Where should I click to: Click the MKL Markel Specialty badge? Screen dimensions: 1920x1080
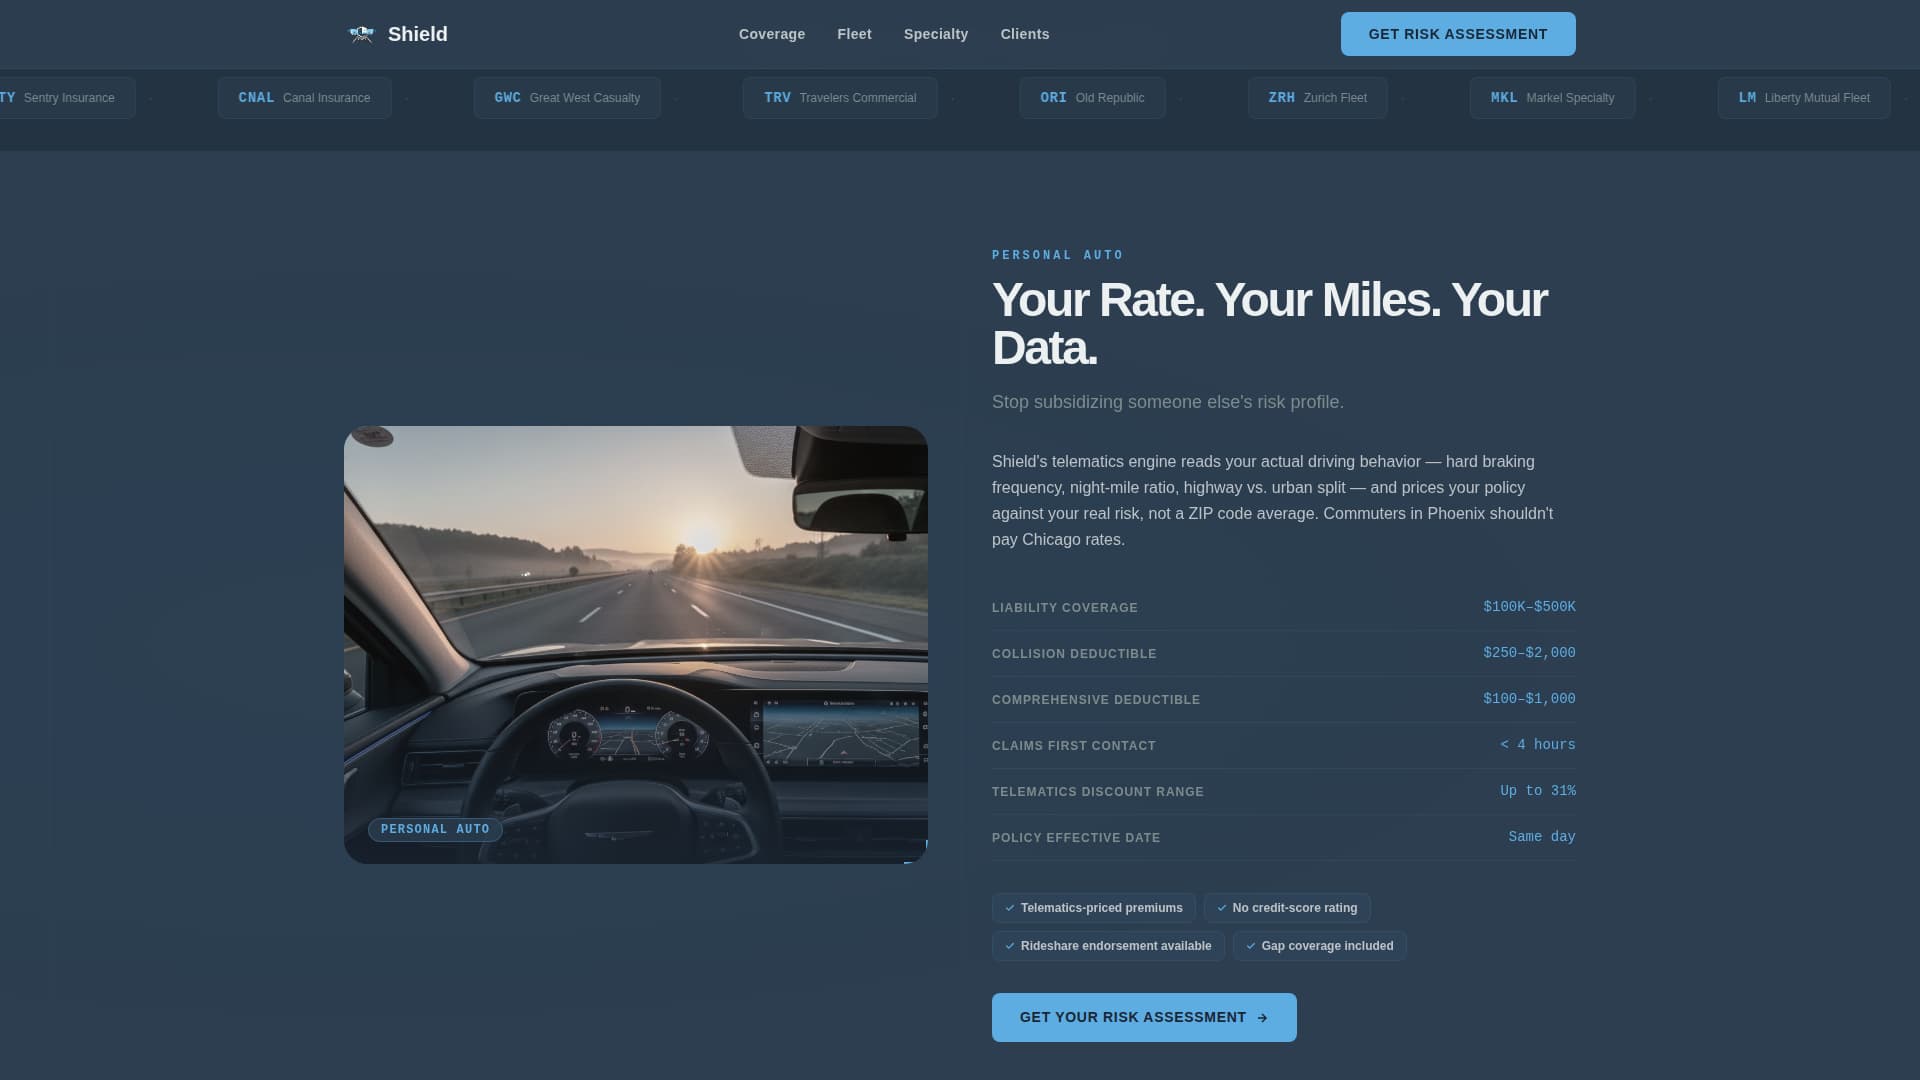1552,97
